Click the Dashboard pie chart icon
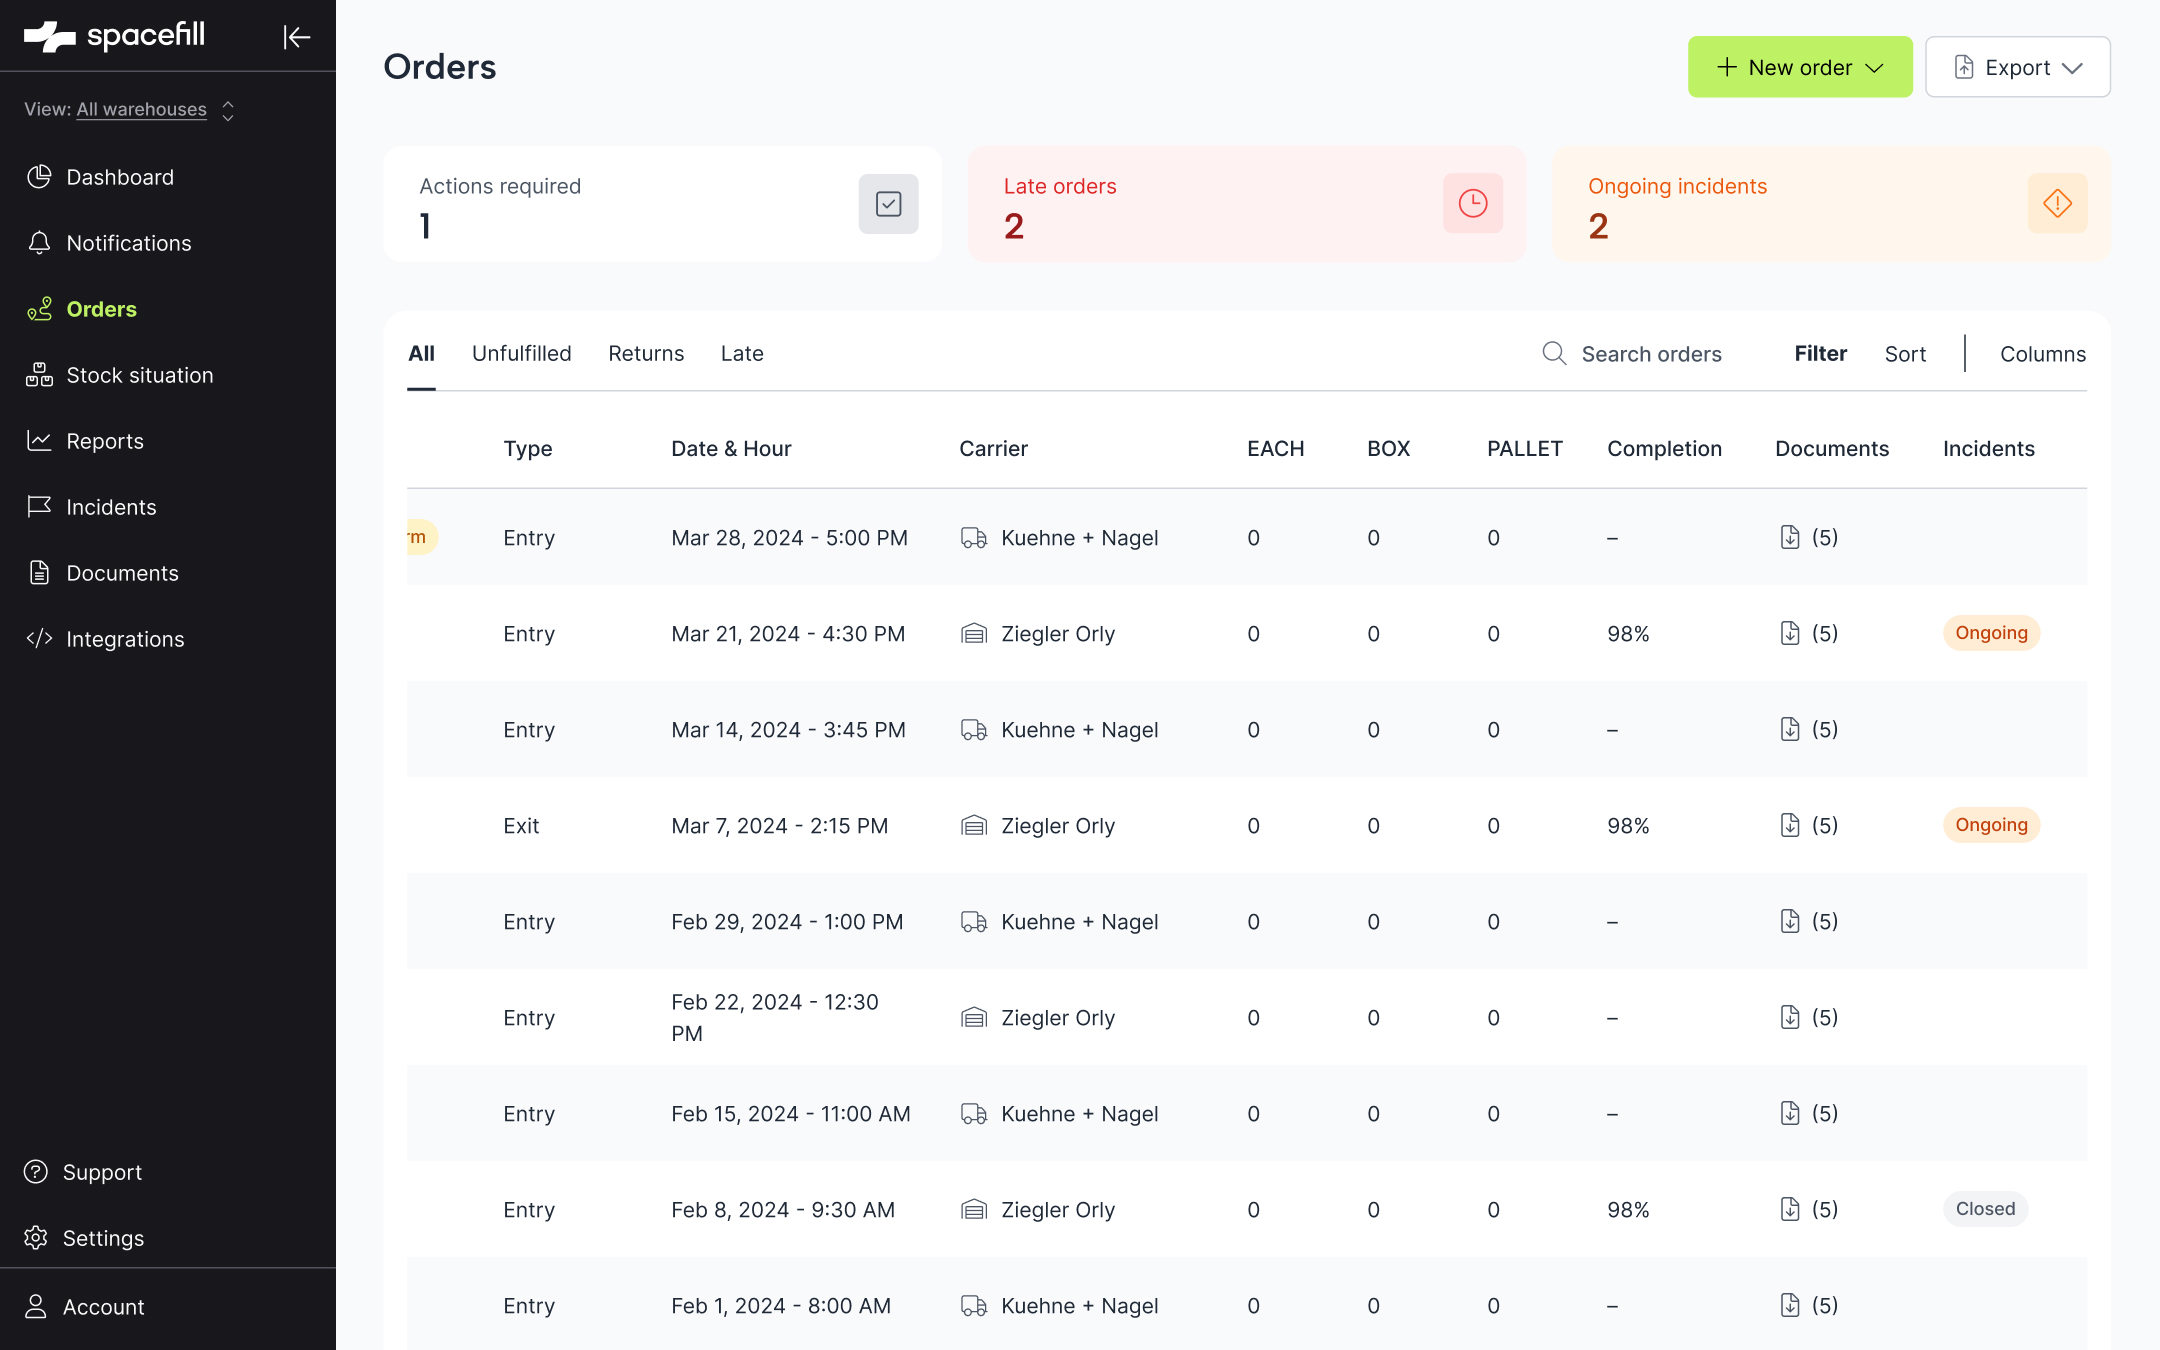The image size is (2160, 1350). [39, 177]
